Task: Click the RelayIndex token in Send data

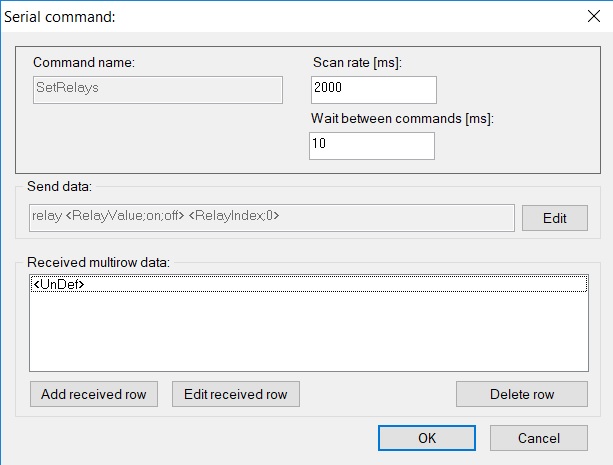Action: tap(234, 215)
